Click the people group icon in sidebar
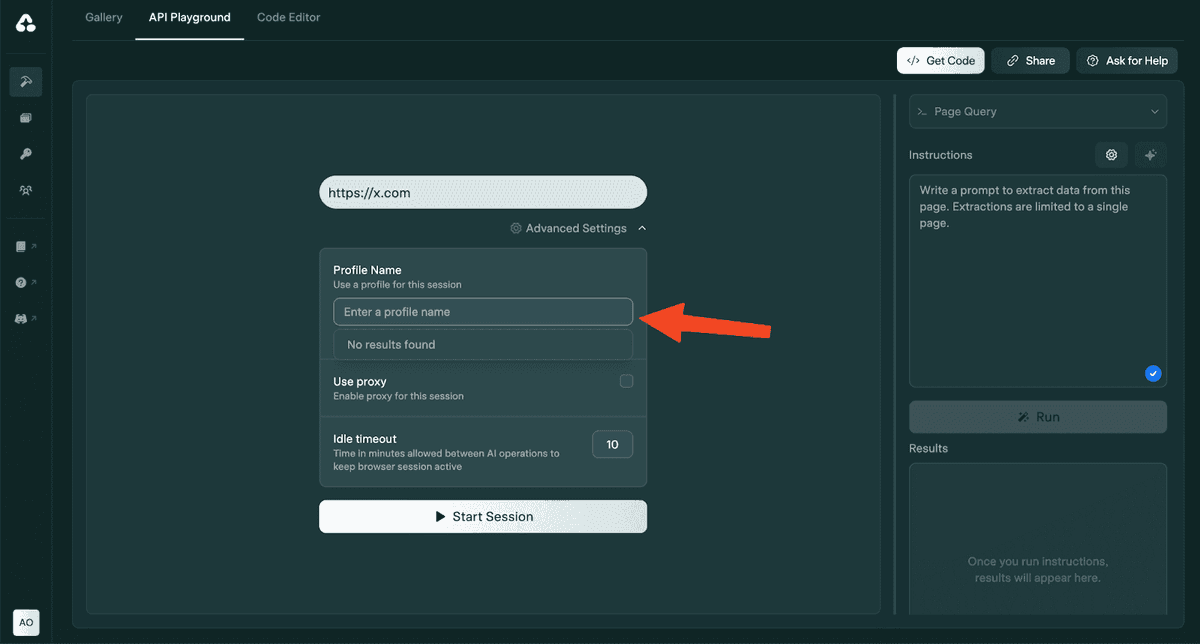1200x644 pixels. point(26,190)
